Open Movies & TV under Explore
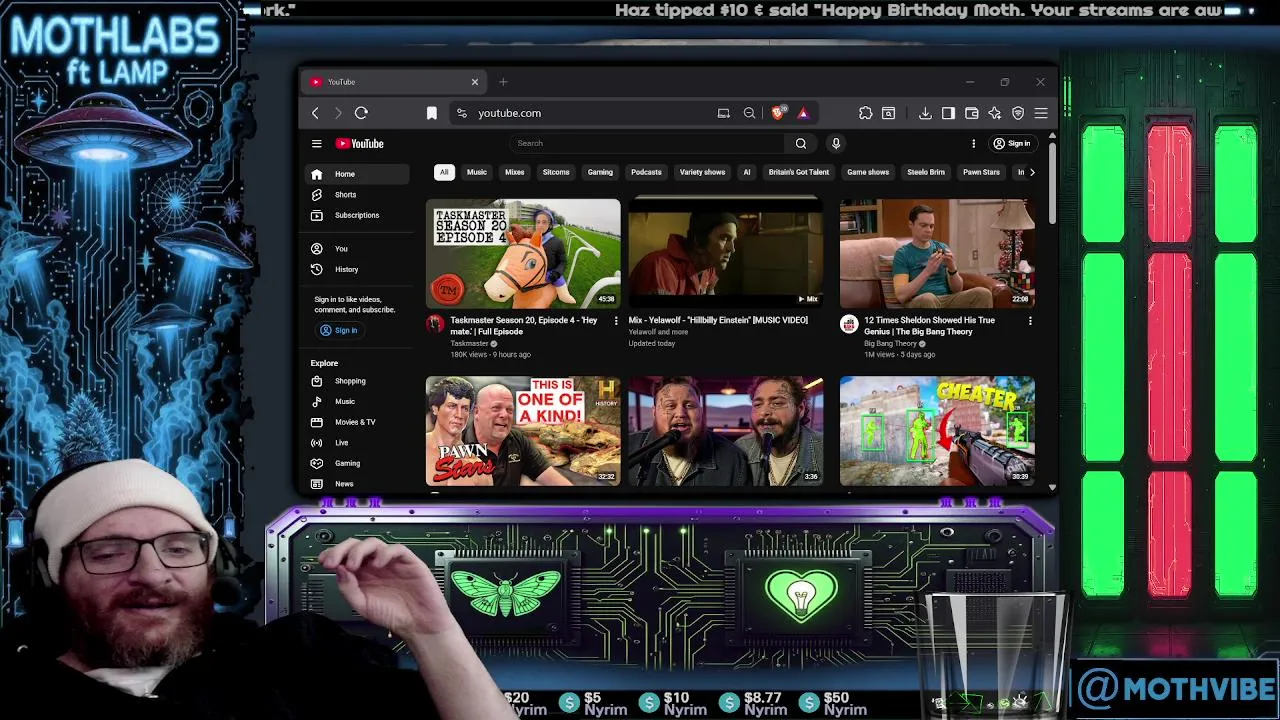The image size is (1280, 720). [358, 422]
